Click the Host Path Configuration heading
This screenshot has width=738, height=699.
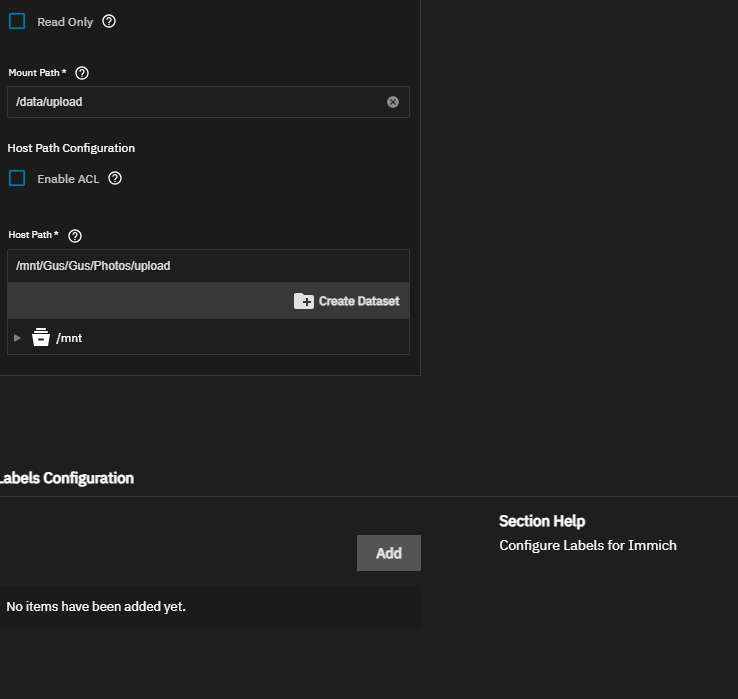pyautogui.click(x=71, y=148)
